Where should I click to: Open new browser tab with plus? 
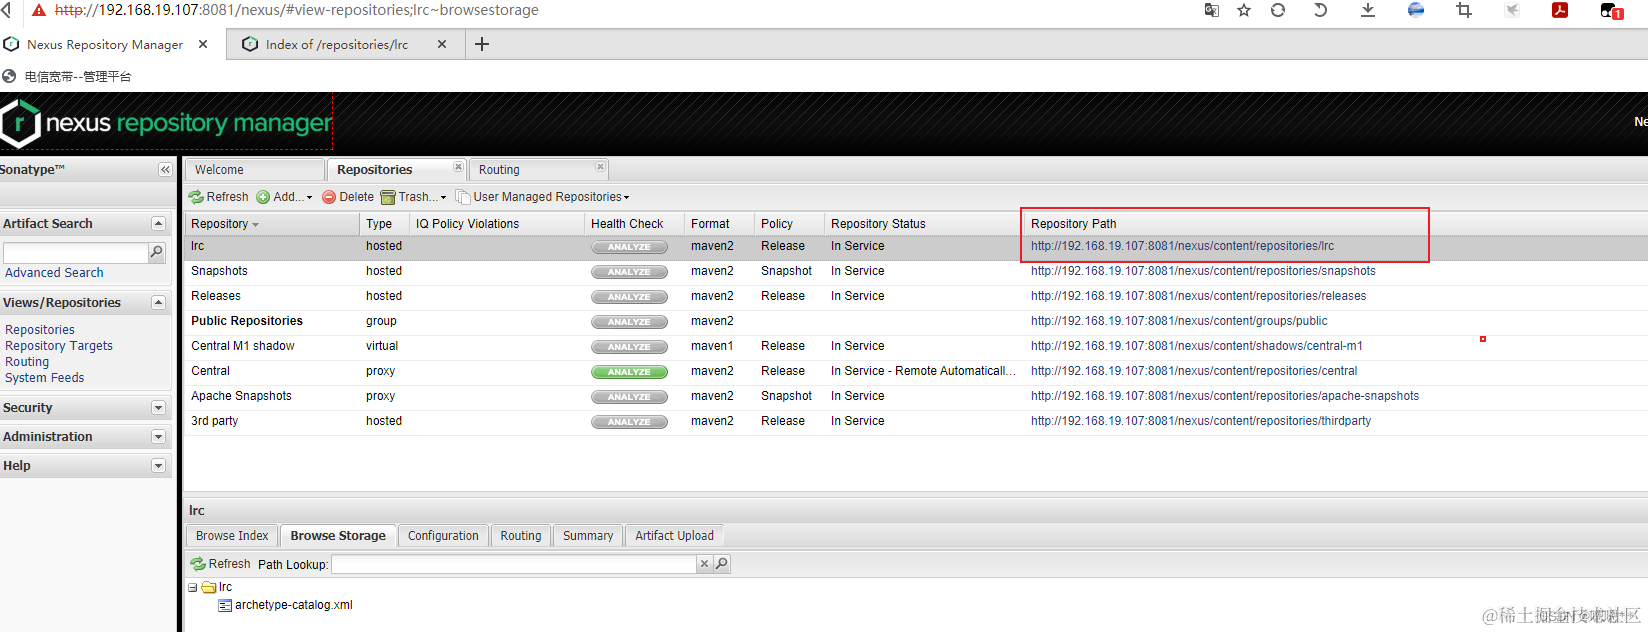pyautogui.click(x=481, y=44)
